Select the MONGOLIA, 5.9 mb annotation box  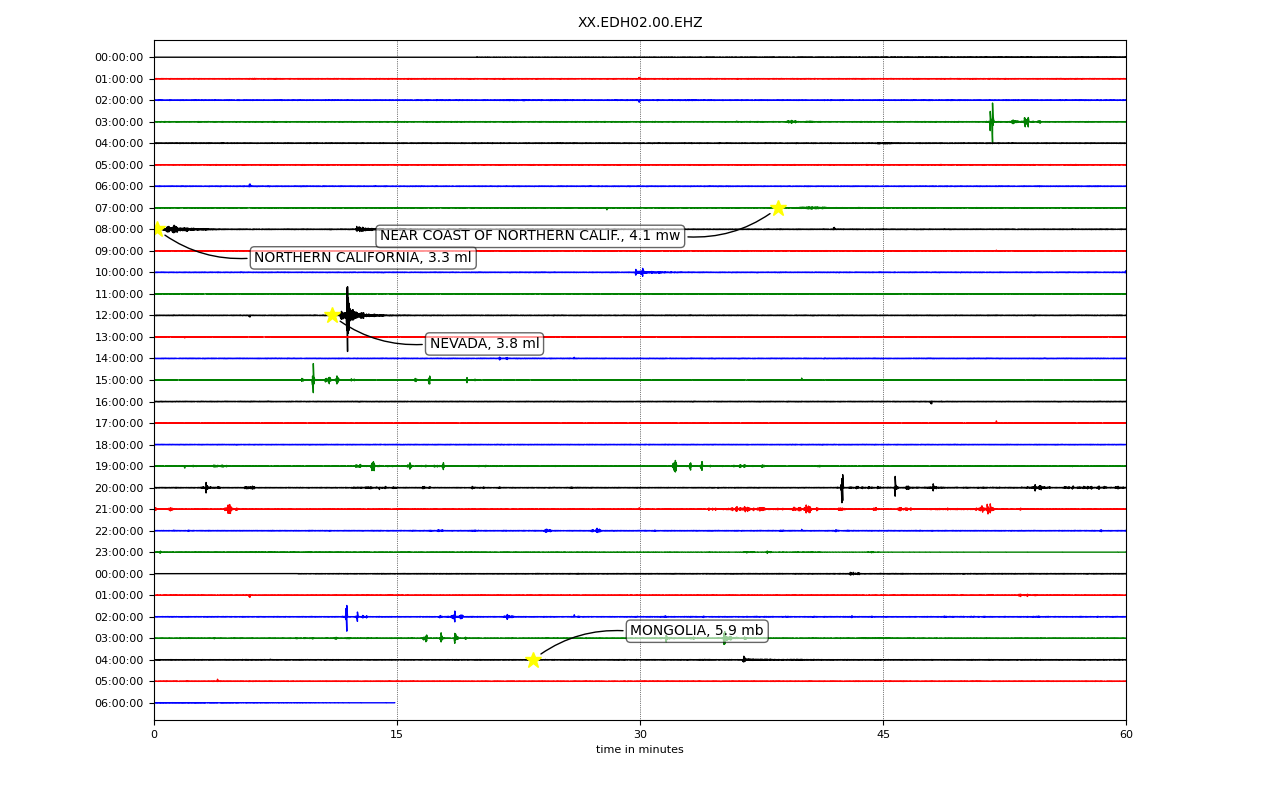point(697,631)
